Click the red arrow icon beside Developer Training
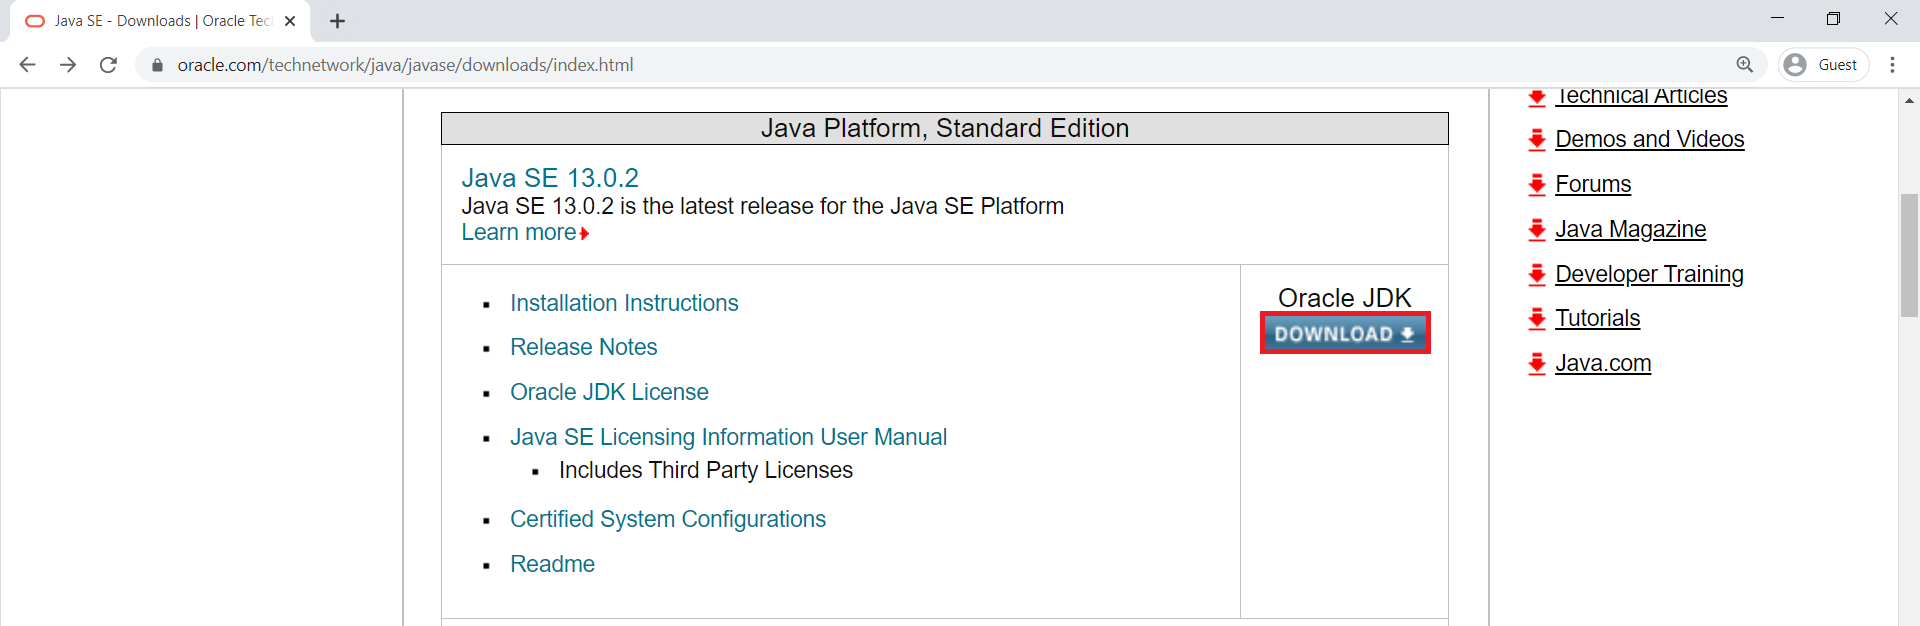The width and height of the screenshot is (1920, 626). [x=1537, y=275]
